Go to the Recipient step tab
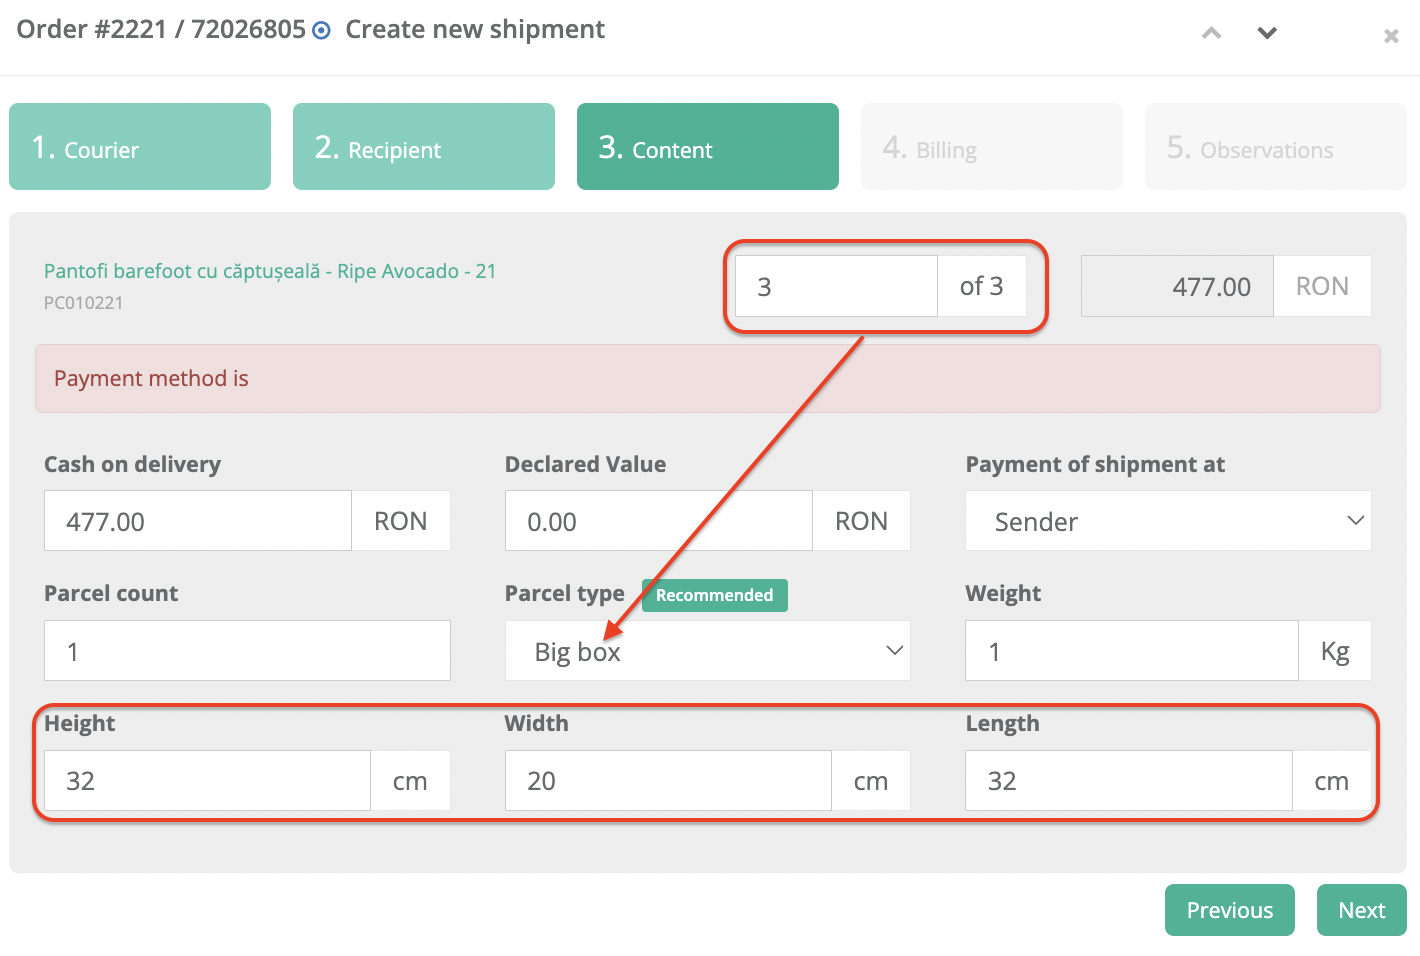 click(424, 147)
